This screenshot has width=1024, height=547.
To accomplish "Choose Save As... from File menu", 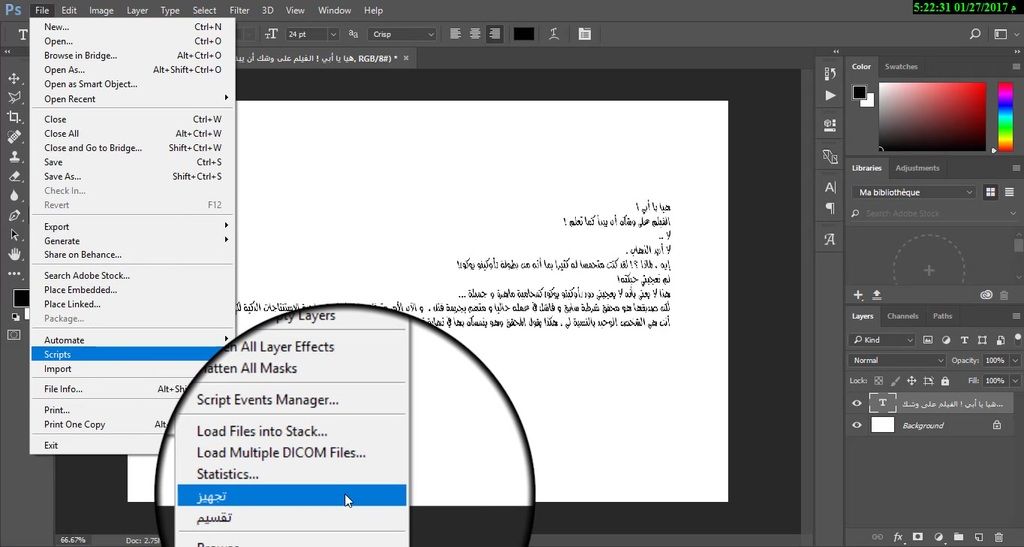I will pyautogui.click(x=133, y=176).
